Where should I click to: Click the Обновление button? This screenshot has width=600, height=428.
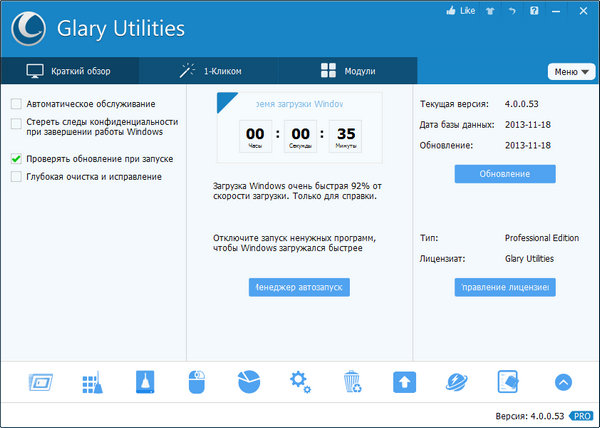[504, 174]
